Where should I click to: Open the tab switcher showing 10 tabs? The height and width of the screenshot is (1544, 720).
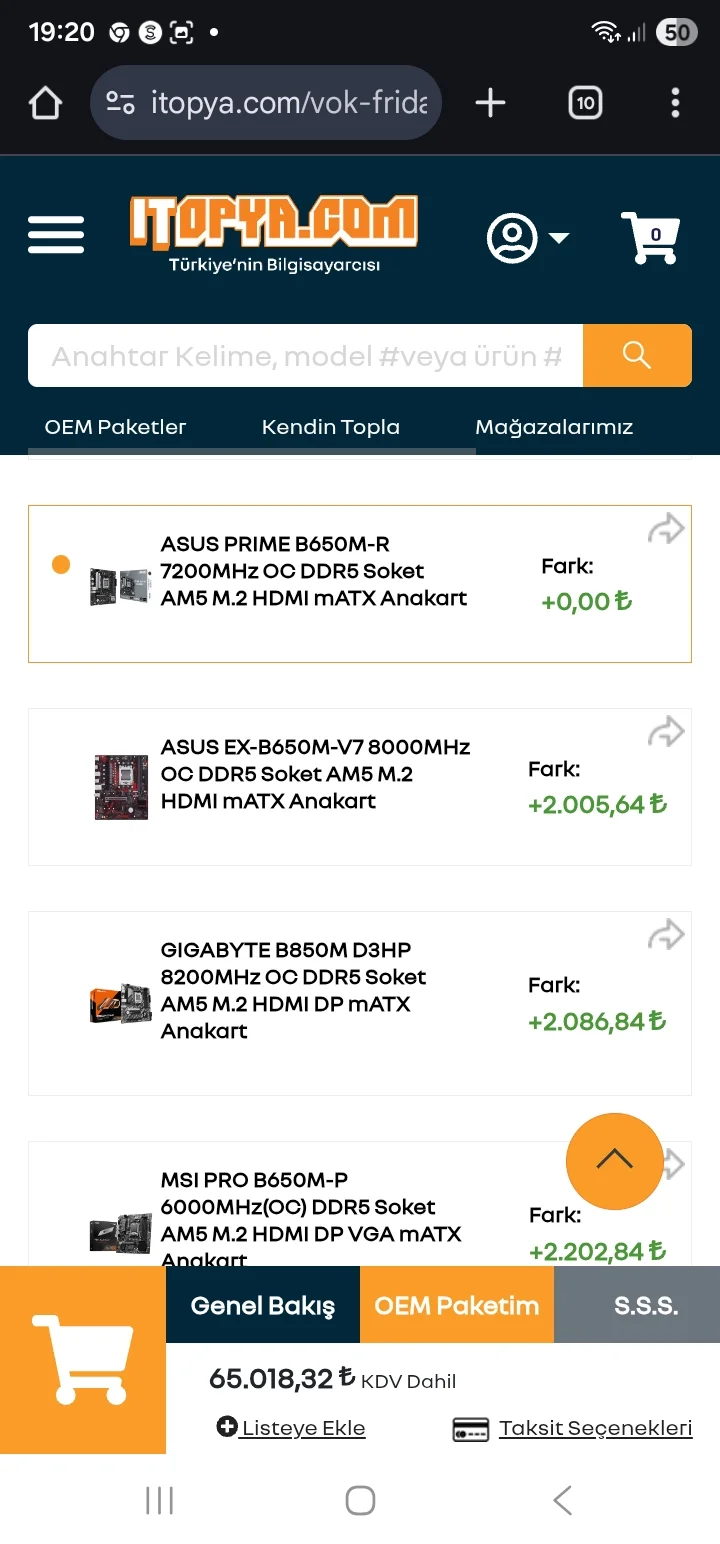[x=585, y=103]
